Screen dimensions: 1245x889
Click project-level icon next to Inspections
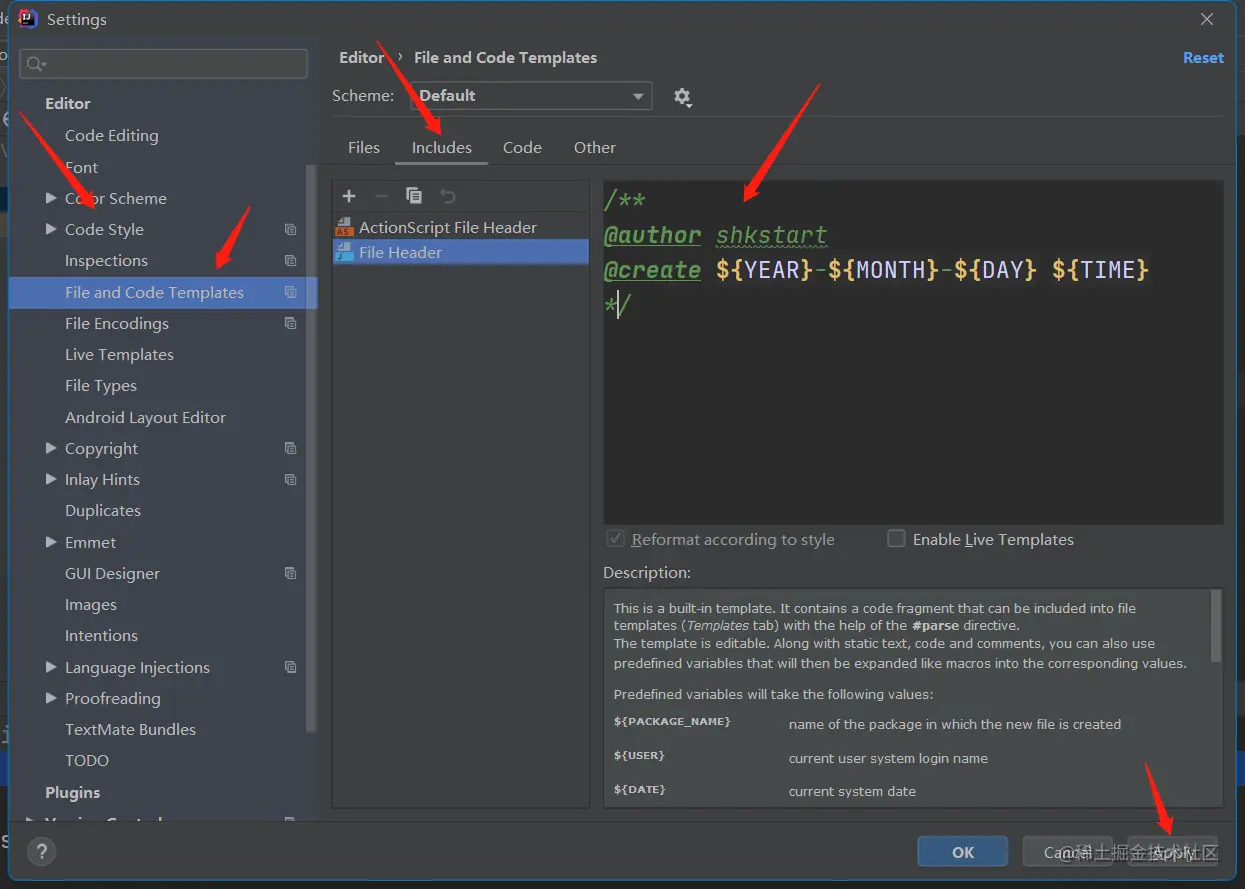[x=290, y=260]
